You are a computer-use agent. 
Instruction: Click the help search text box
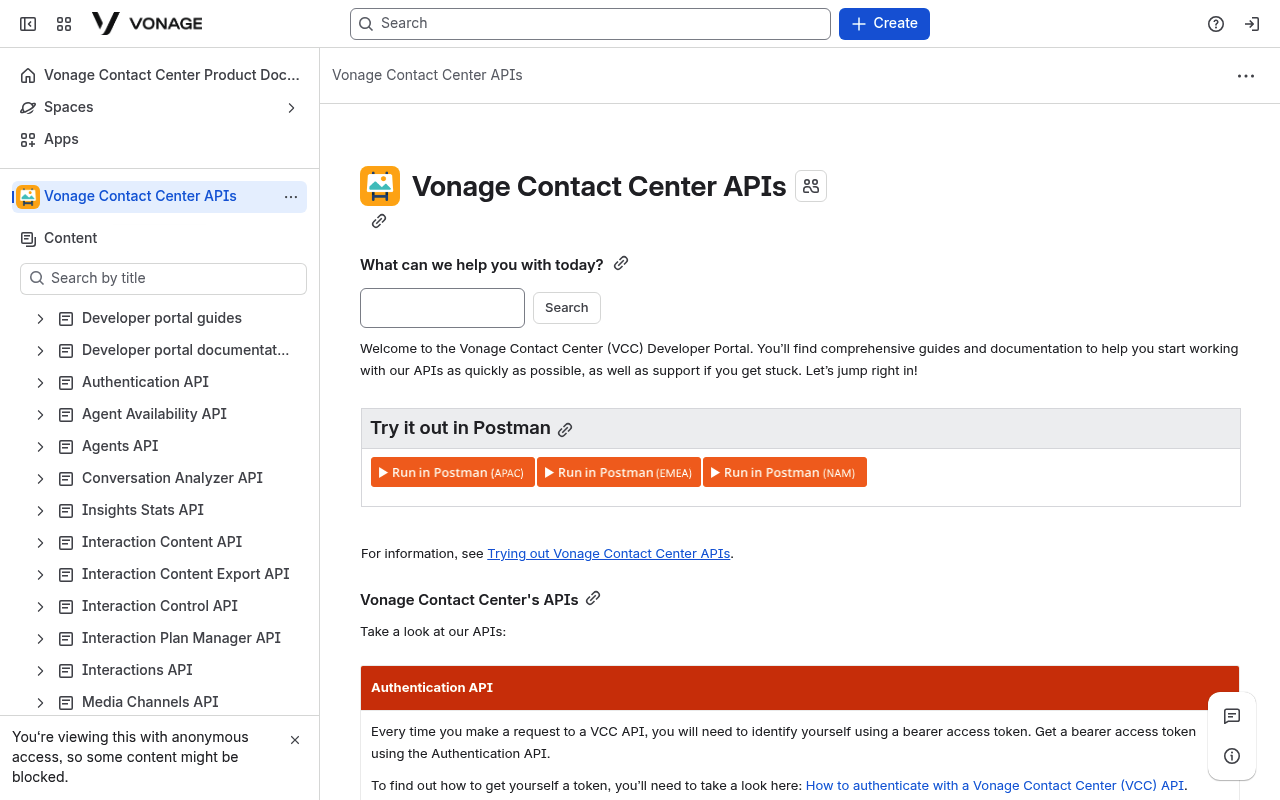(442, 308)
